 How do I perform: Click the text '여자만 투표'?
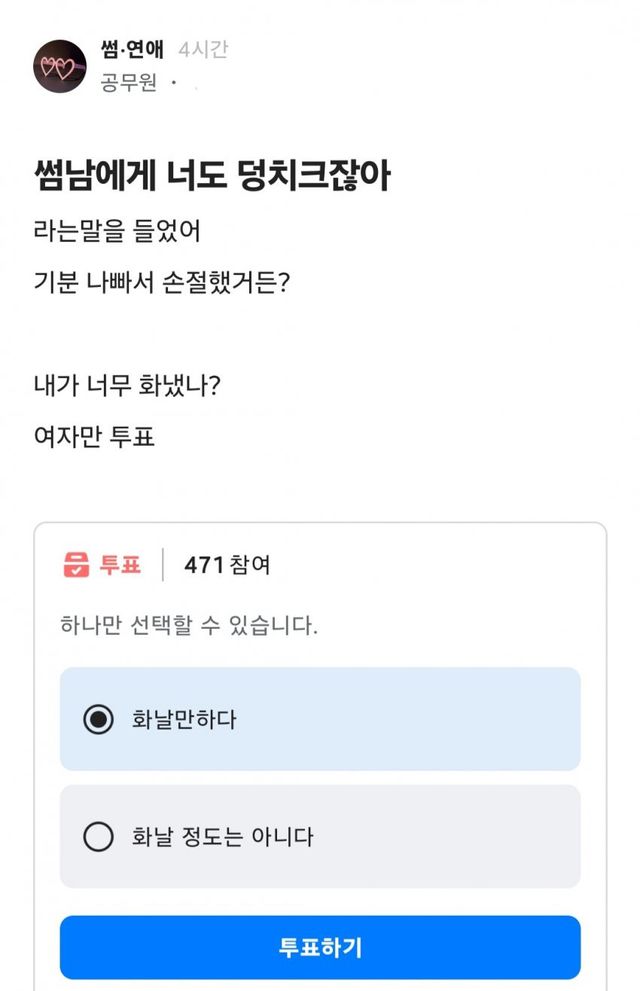coord(94,436)
